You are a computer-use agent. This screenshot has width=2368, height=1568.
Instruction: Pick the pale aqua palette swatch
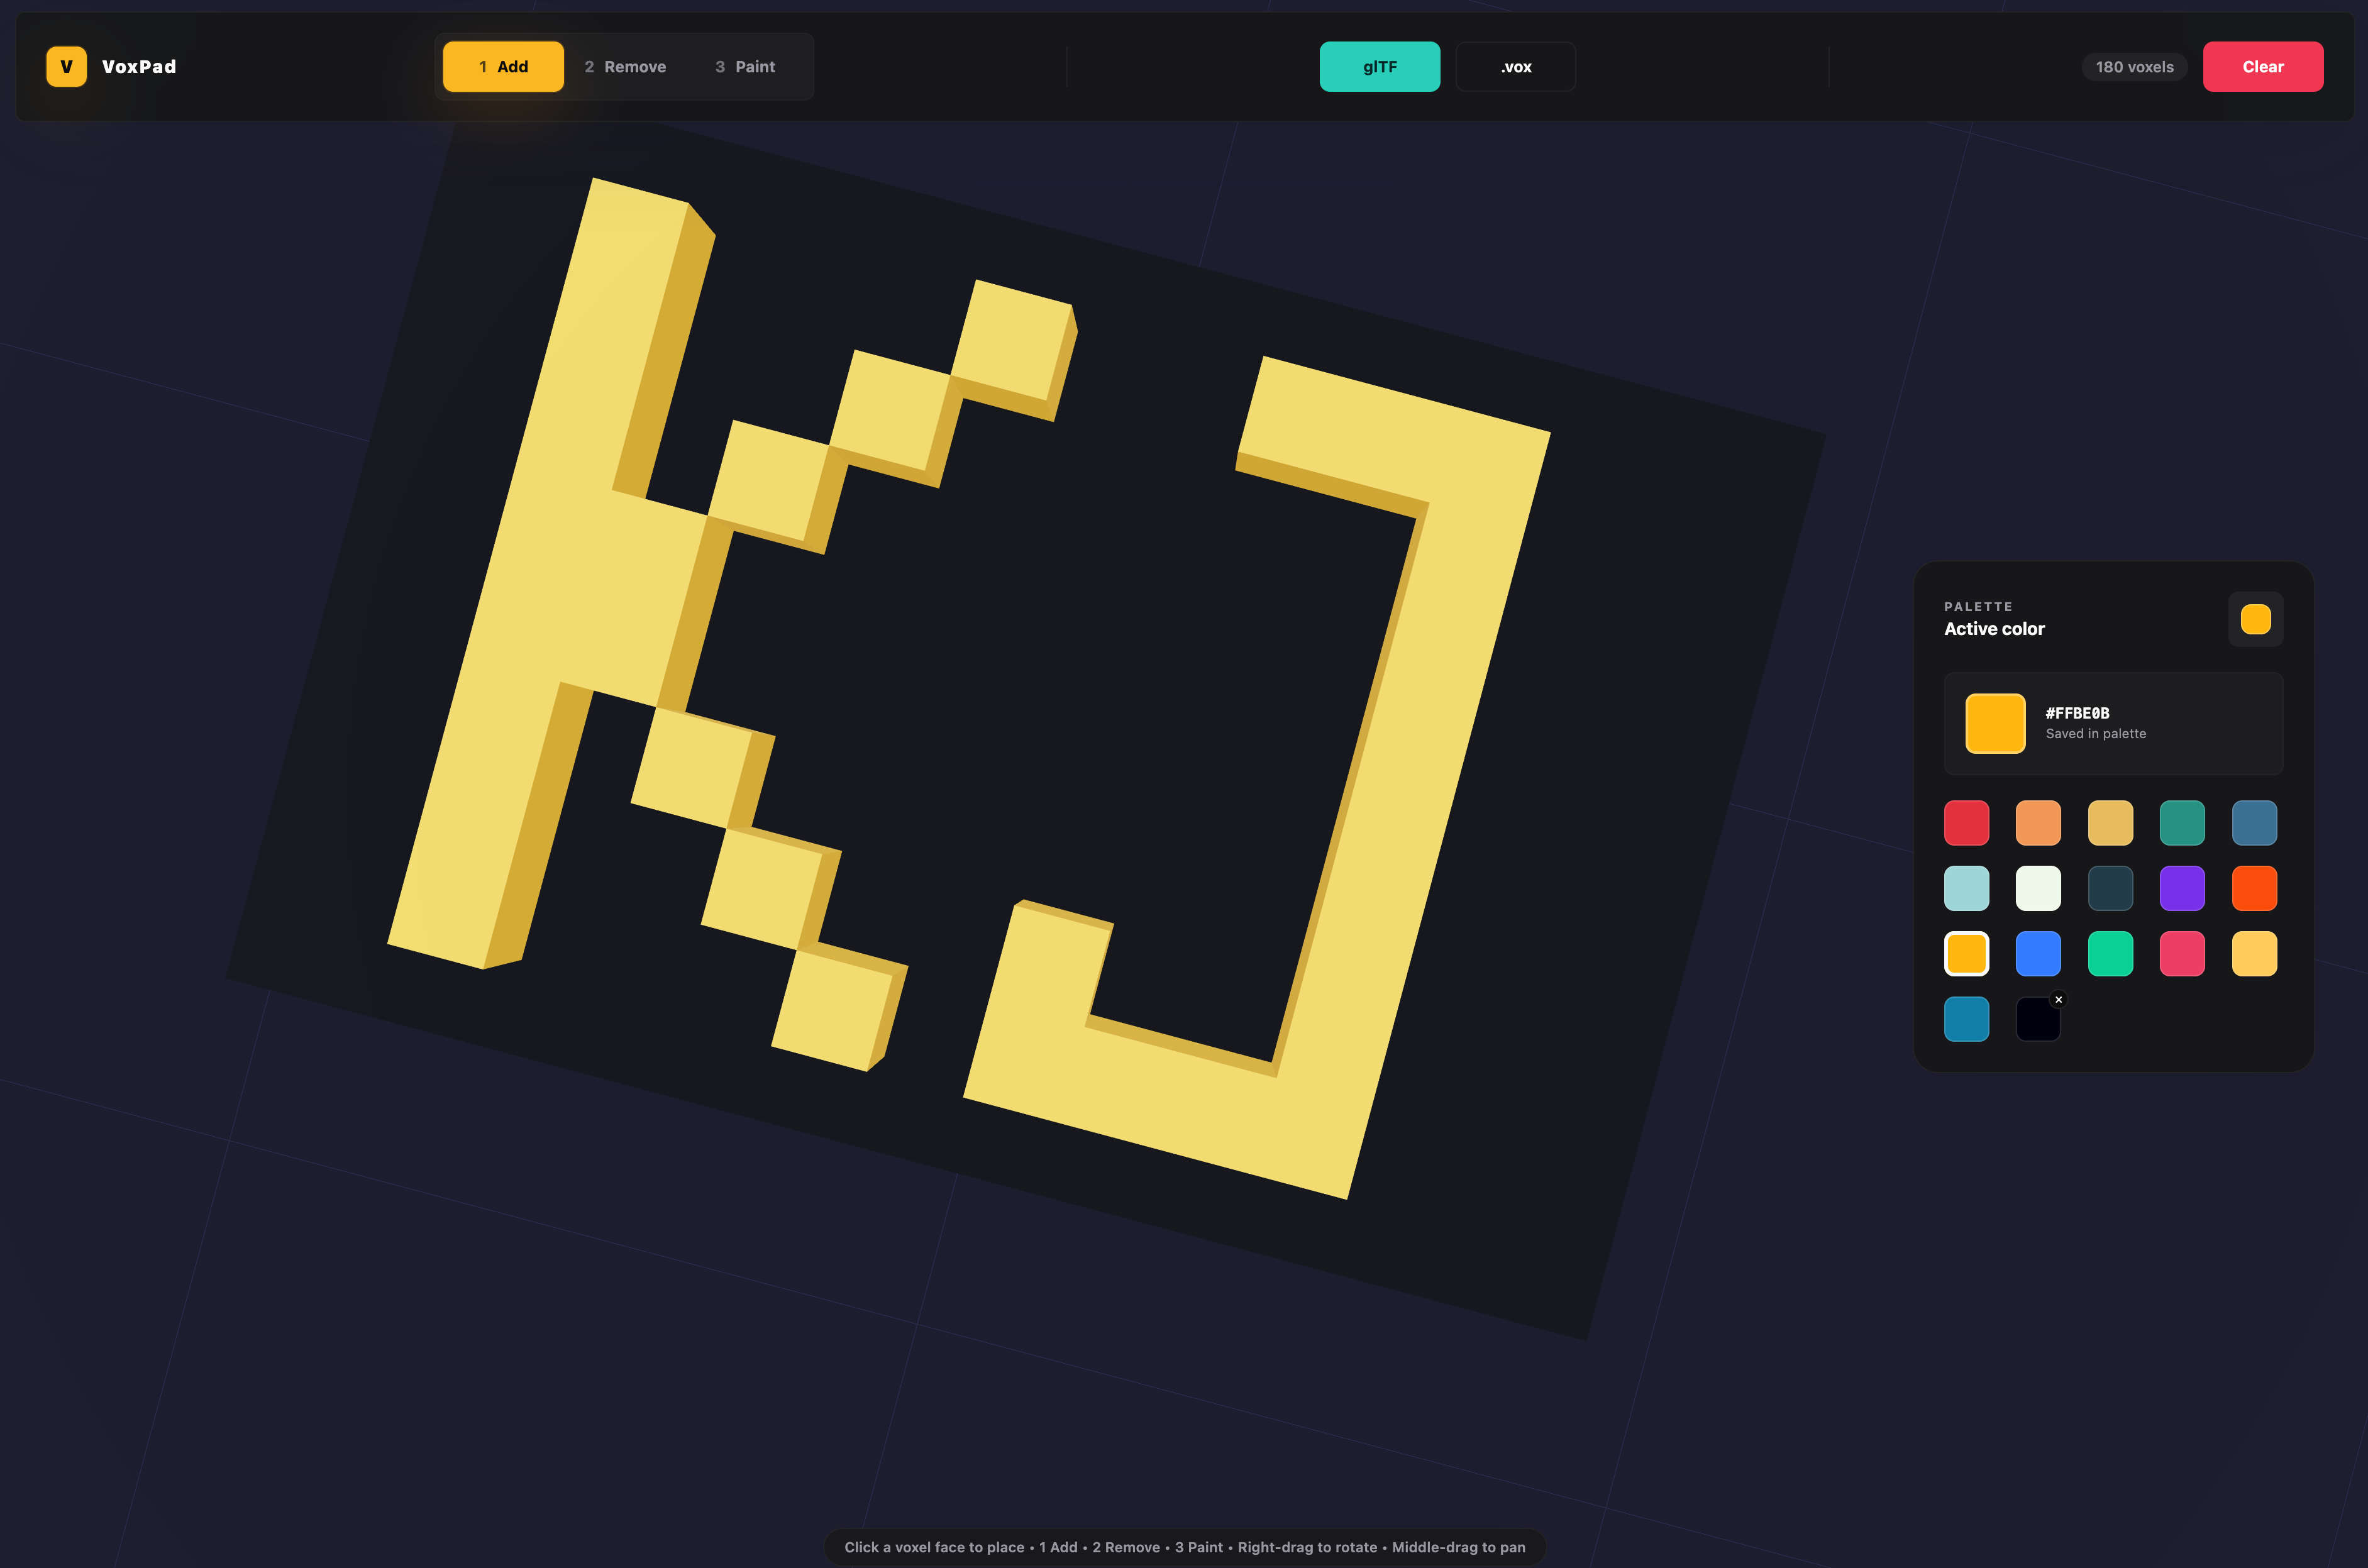pyautogui.click(x=1967, y=888)
